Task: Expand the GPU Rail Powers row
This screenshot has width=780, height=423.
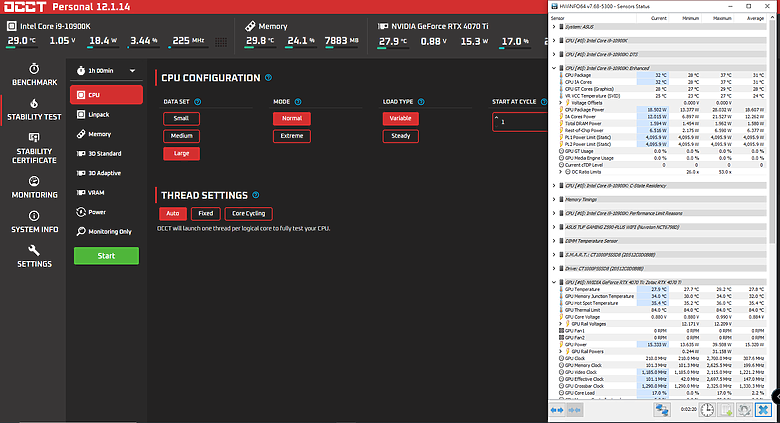Action: point(561,351)
